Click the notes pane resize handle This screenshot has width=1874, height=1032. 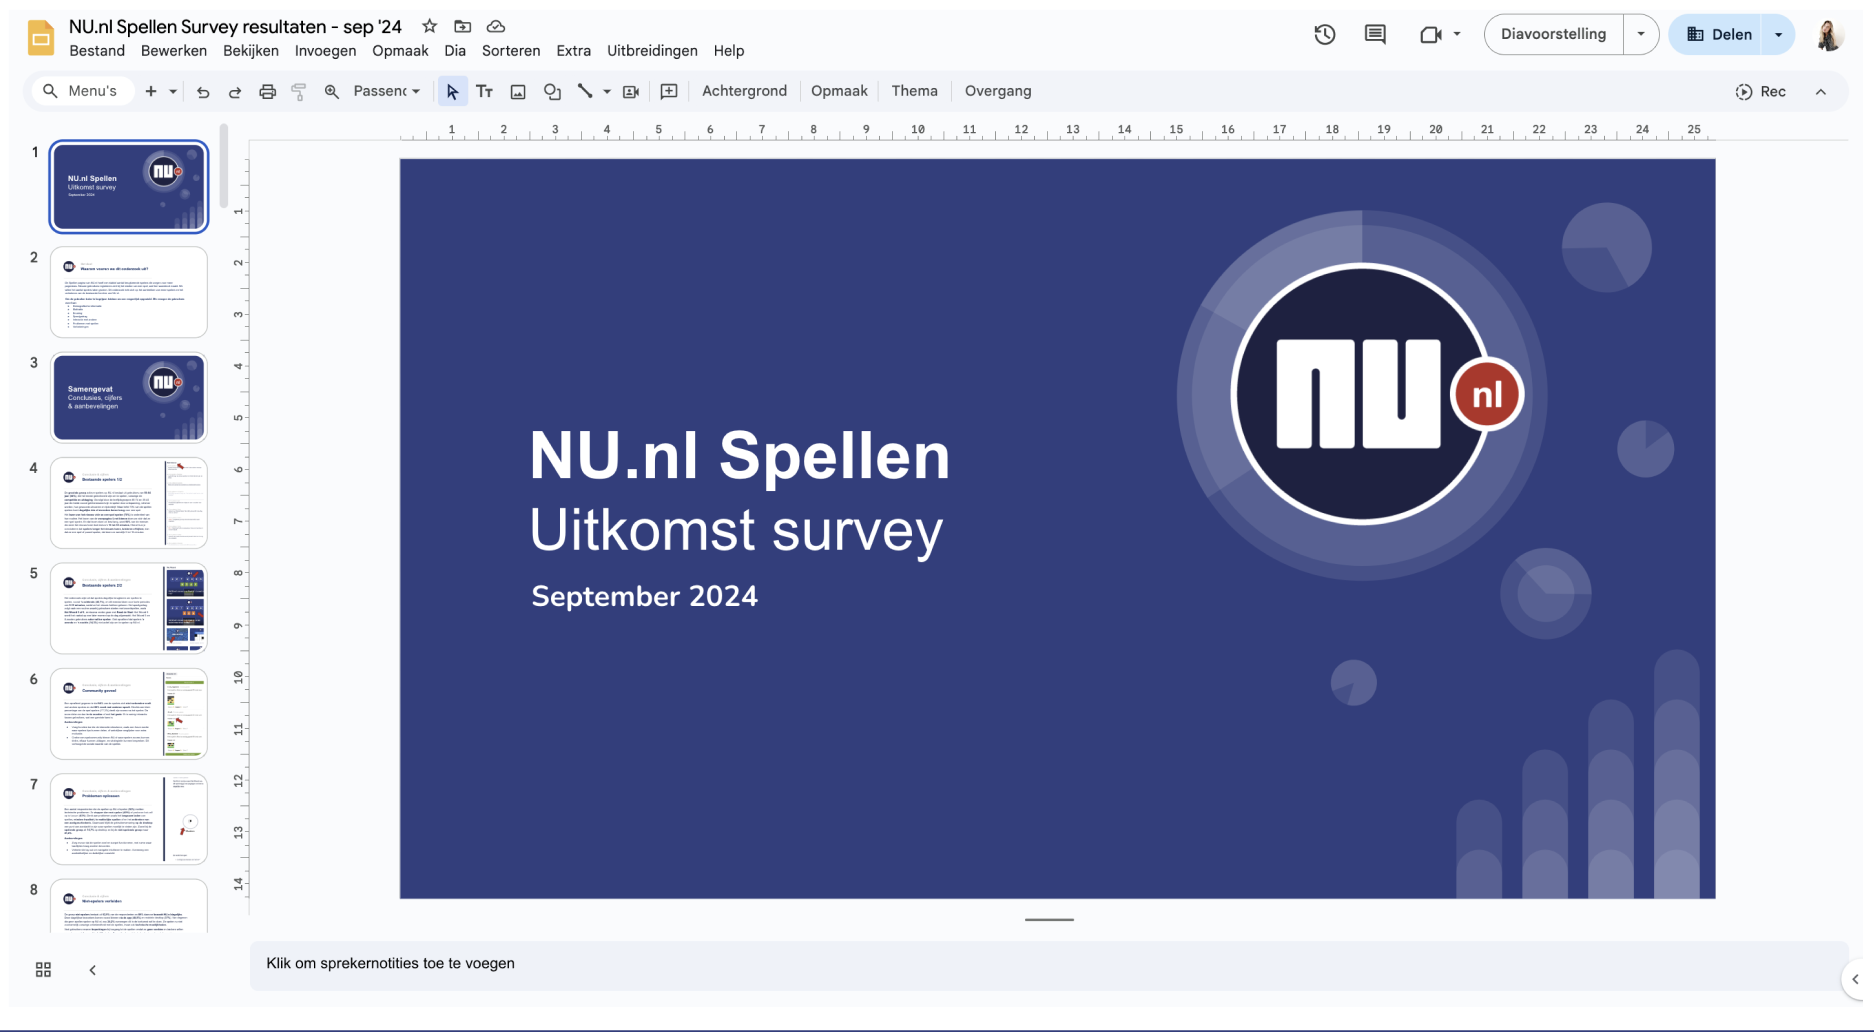(1049, 919)
